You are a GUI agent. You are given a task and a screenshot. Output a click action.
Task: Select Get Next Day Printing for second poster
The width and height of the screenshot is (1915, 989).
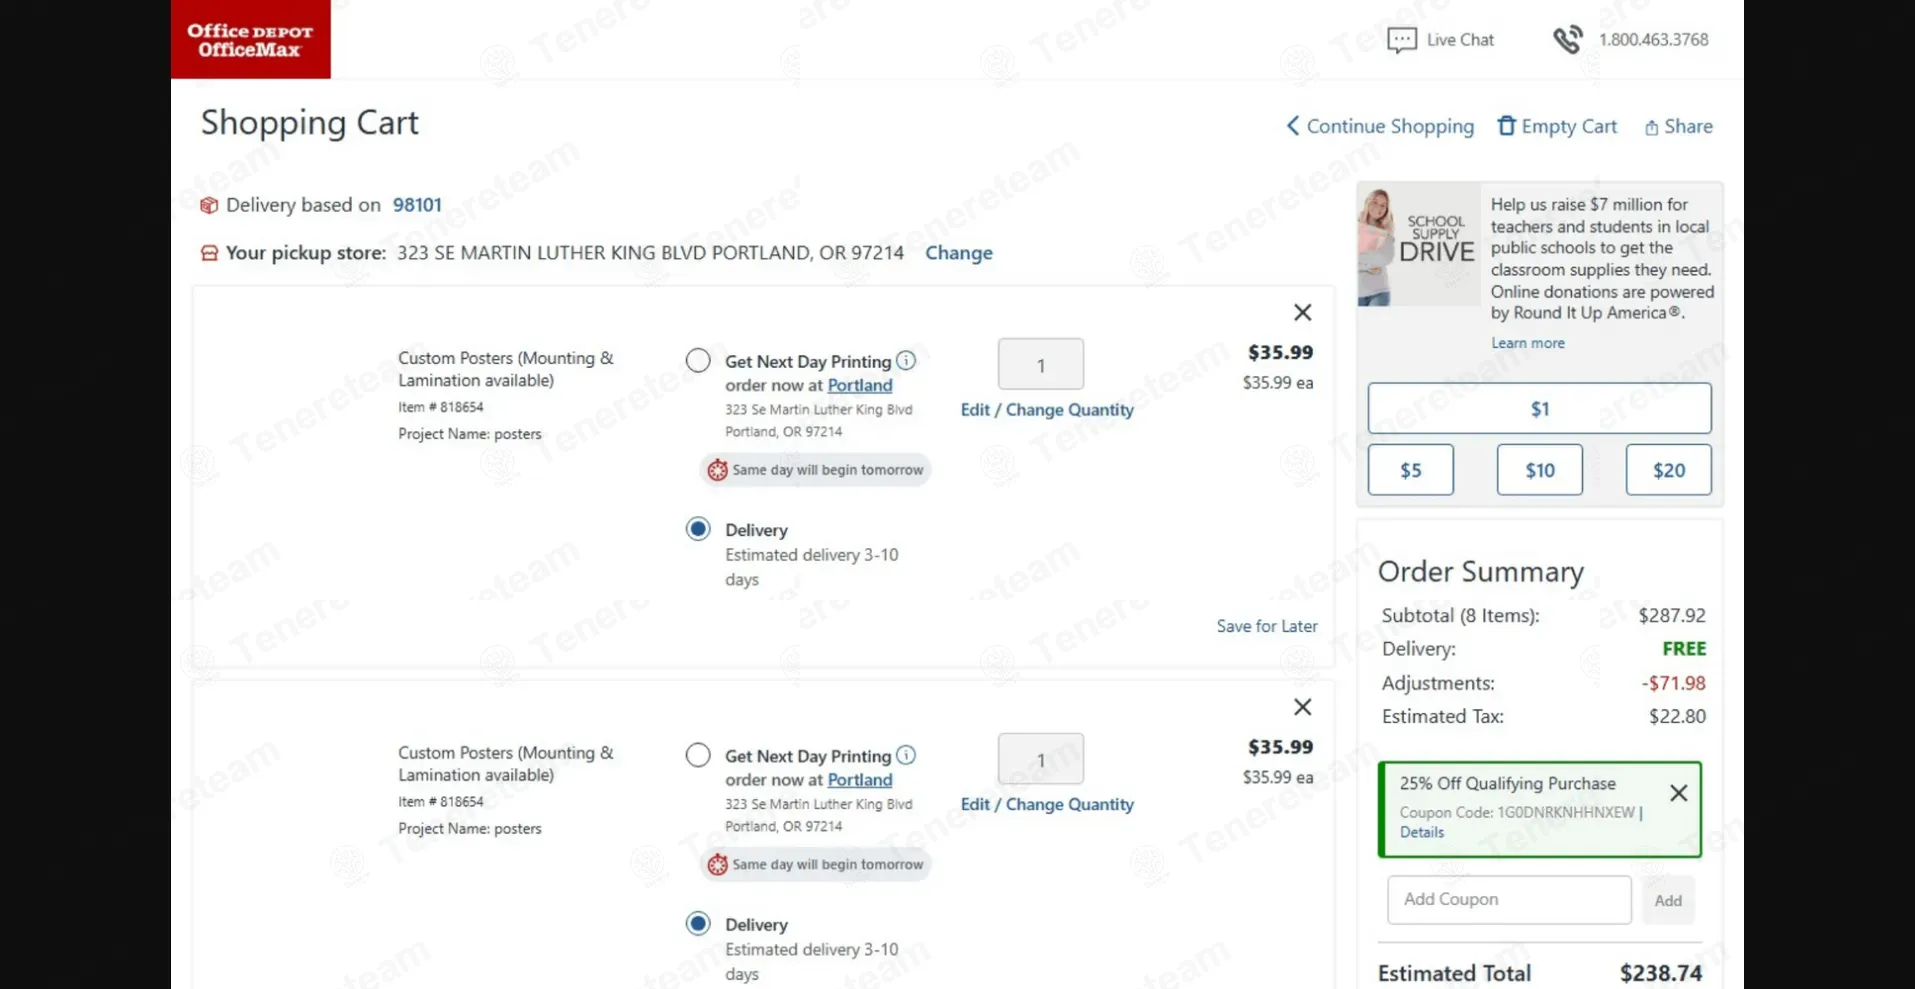(698, 755)
